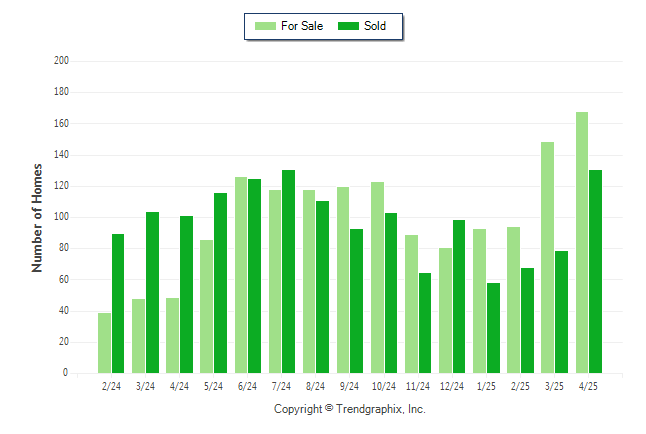Screen dimensions: 646x434
Task: Select the Sold legend label
Action: click(375, 26)
